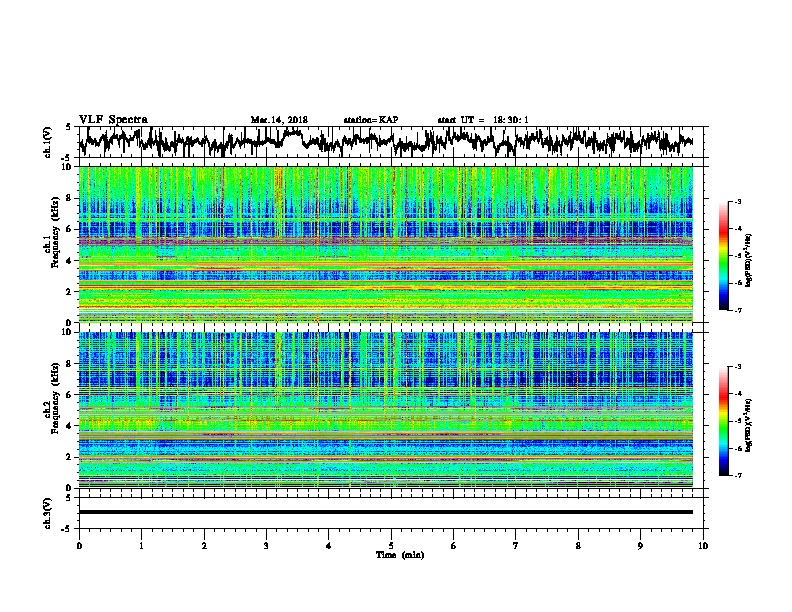Click the ch.1 frequency tick label "4"
The width and height of the screenshot is (792, 612).
(x=70, y=261)
